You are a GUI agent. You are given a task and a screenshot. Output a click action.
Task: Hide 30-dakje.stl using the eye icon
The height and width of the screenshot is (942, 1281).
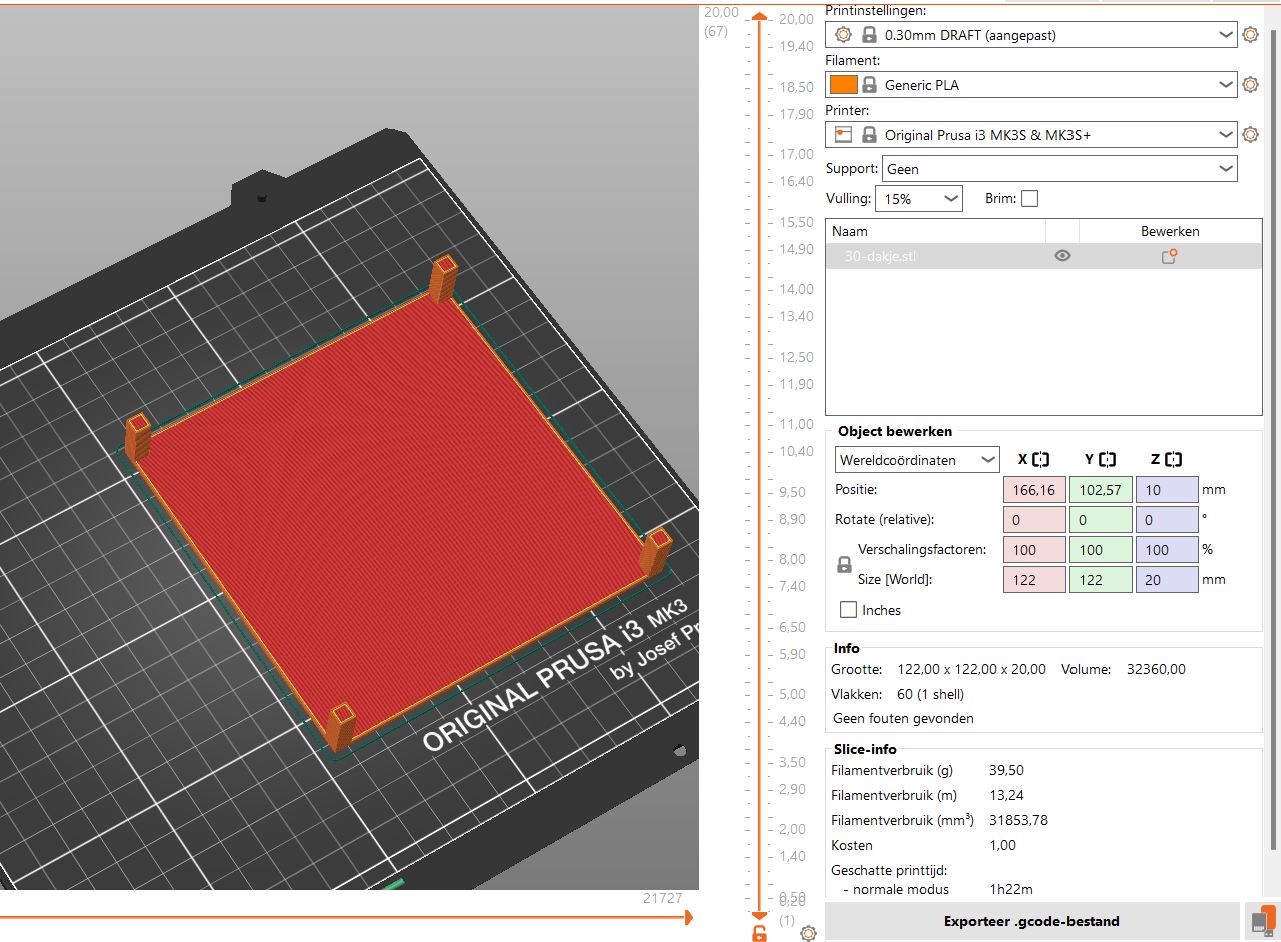click(x=1062, y=256)
